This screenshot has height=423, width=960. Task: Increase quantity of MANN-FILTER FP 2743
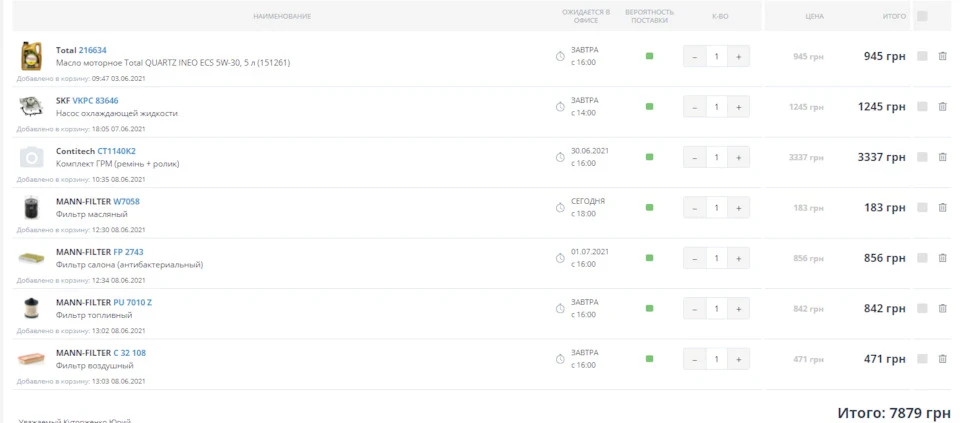738,258
